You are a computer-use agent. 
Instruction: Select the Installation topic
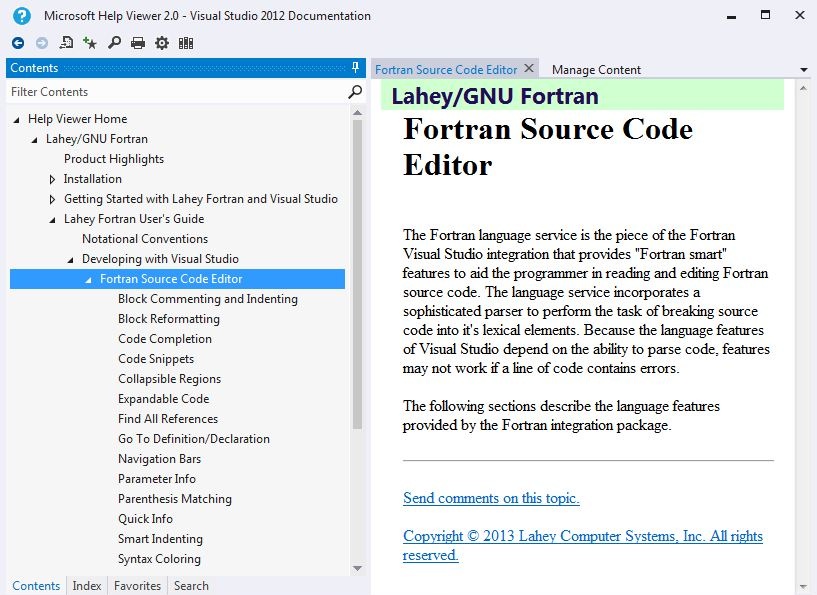tap(93, 179)
